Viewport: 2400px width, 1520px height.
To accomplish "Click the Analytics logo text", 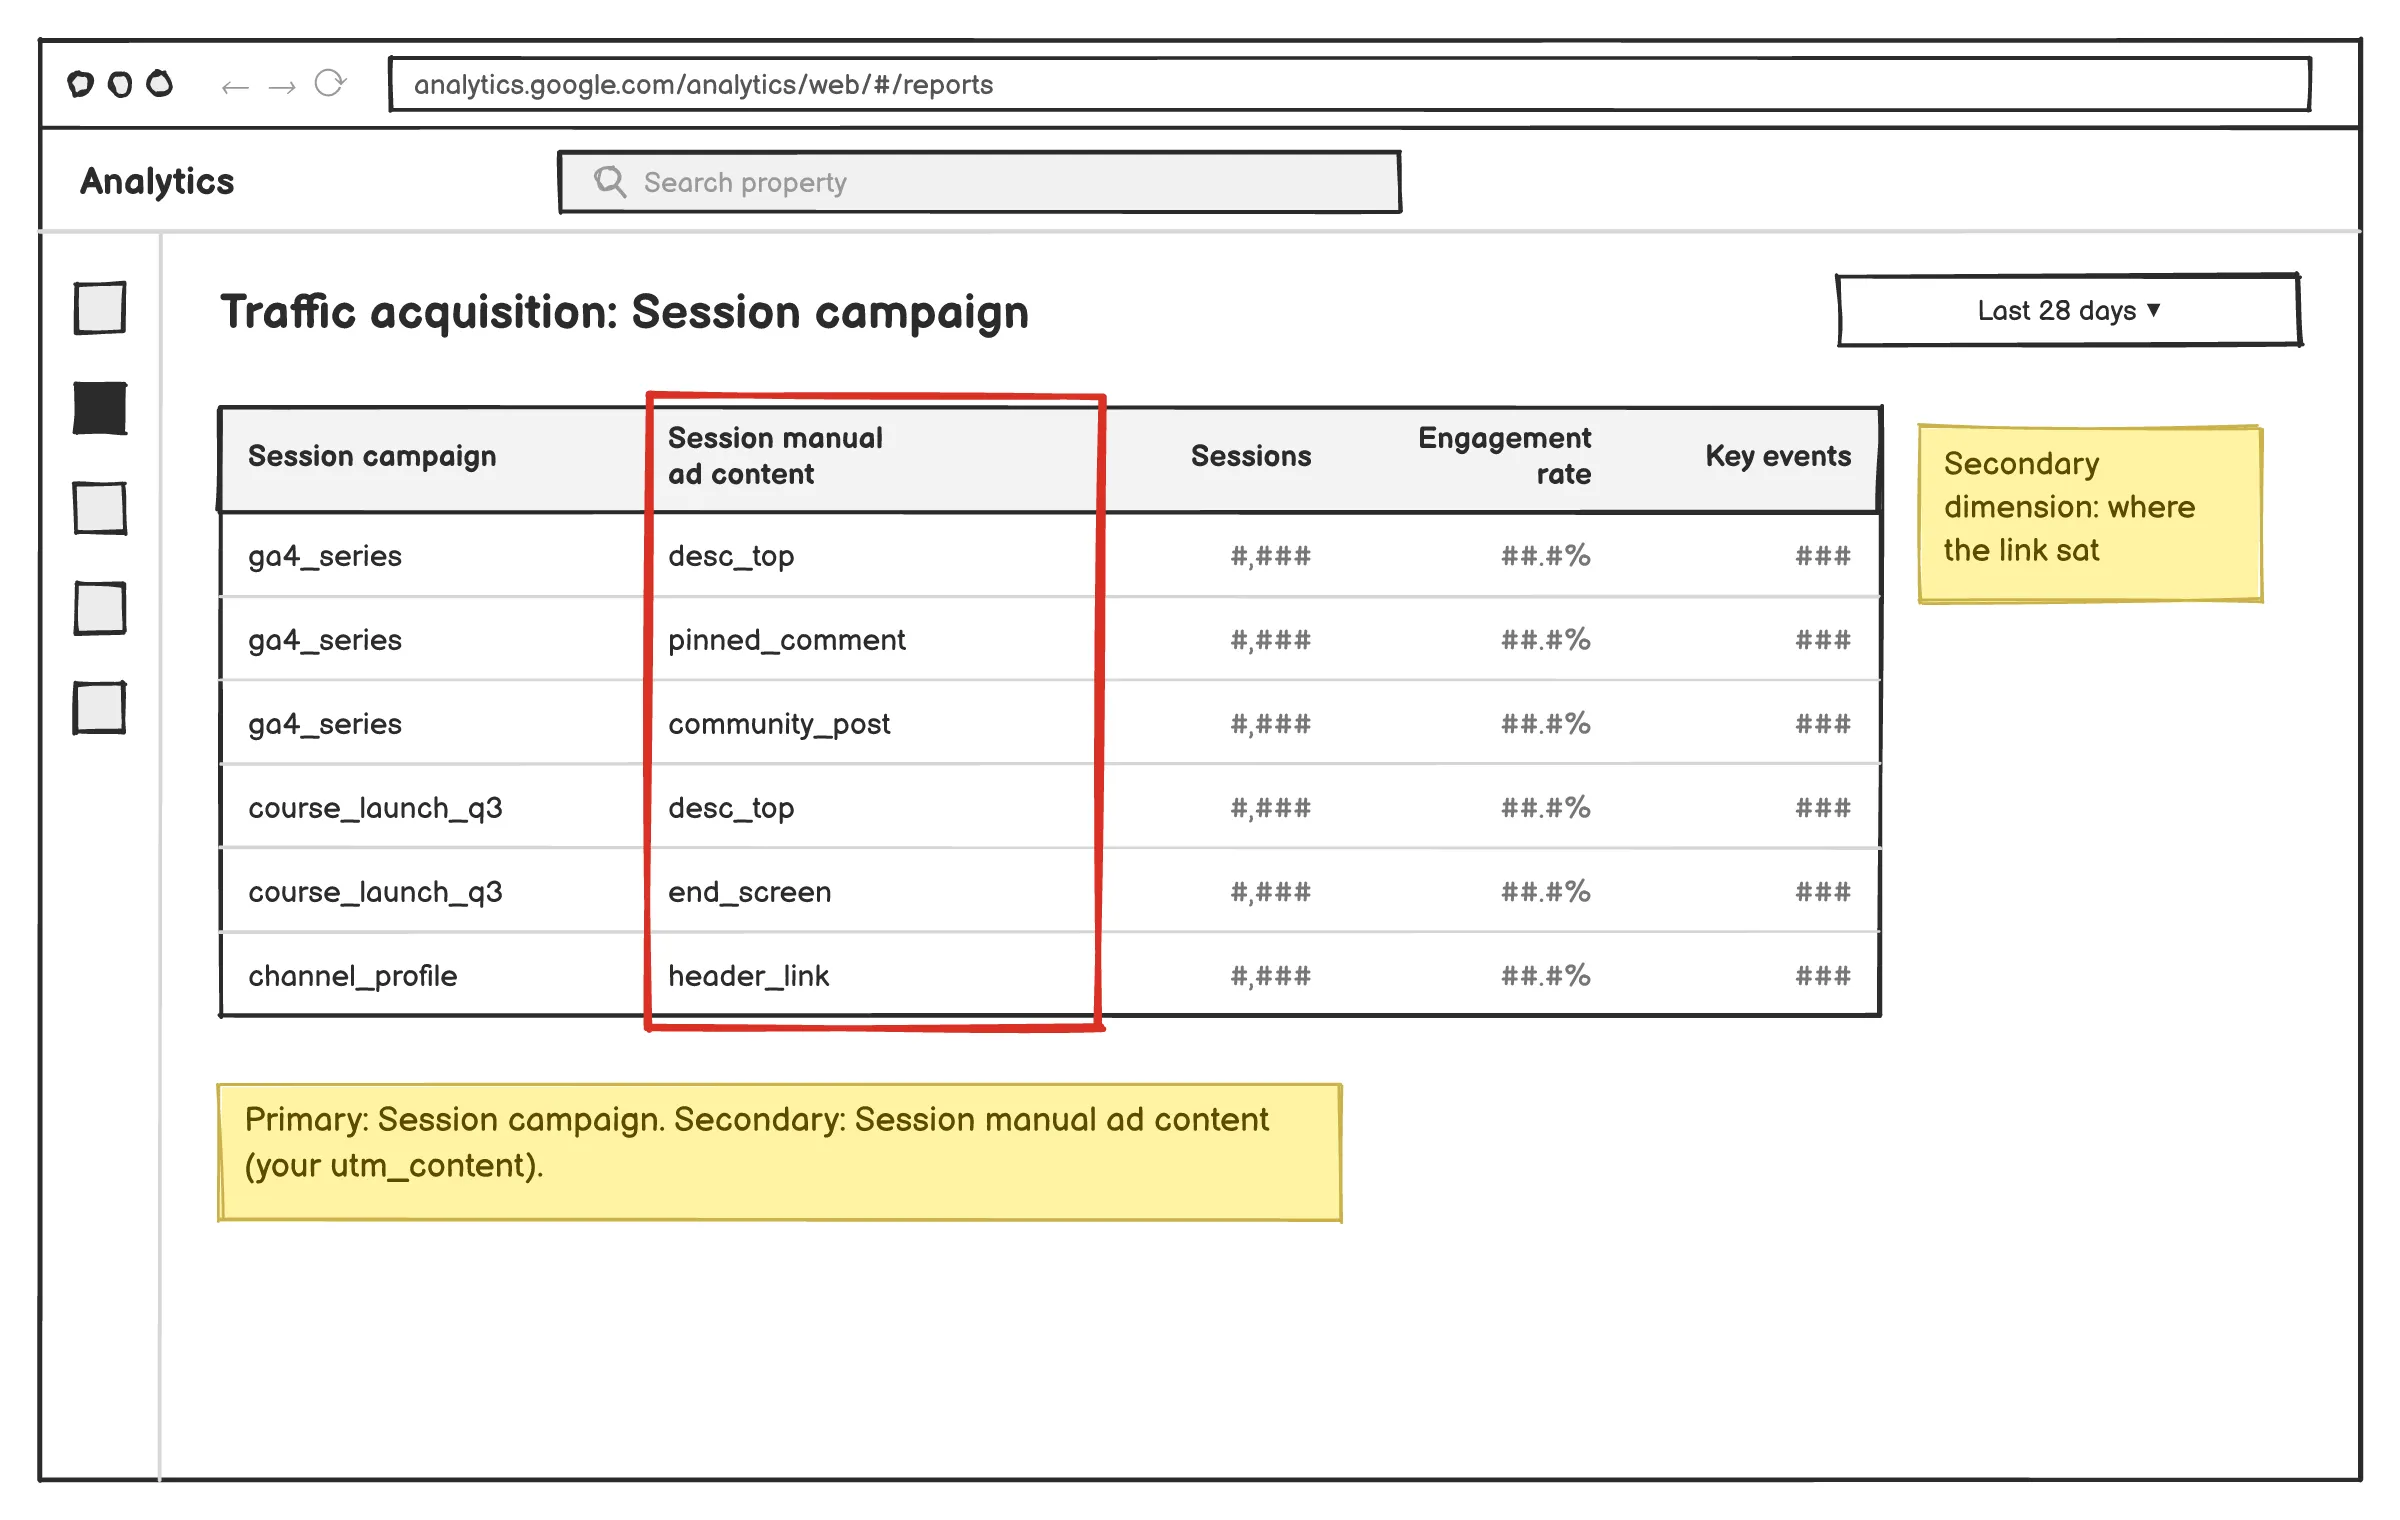I will [157, 181].
